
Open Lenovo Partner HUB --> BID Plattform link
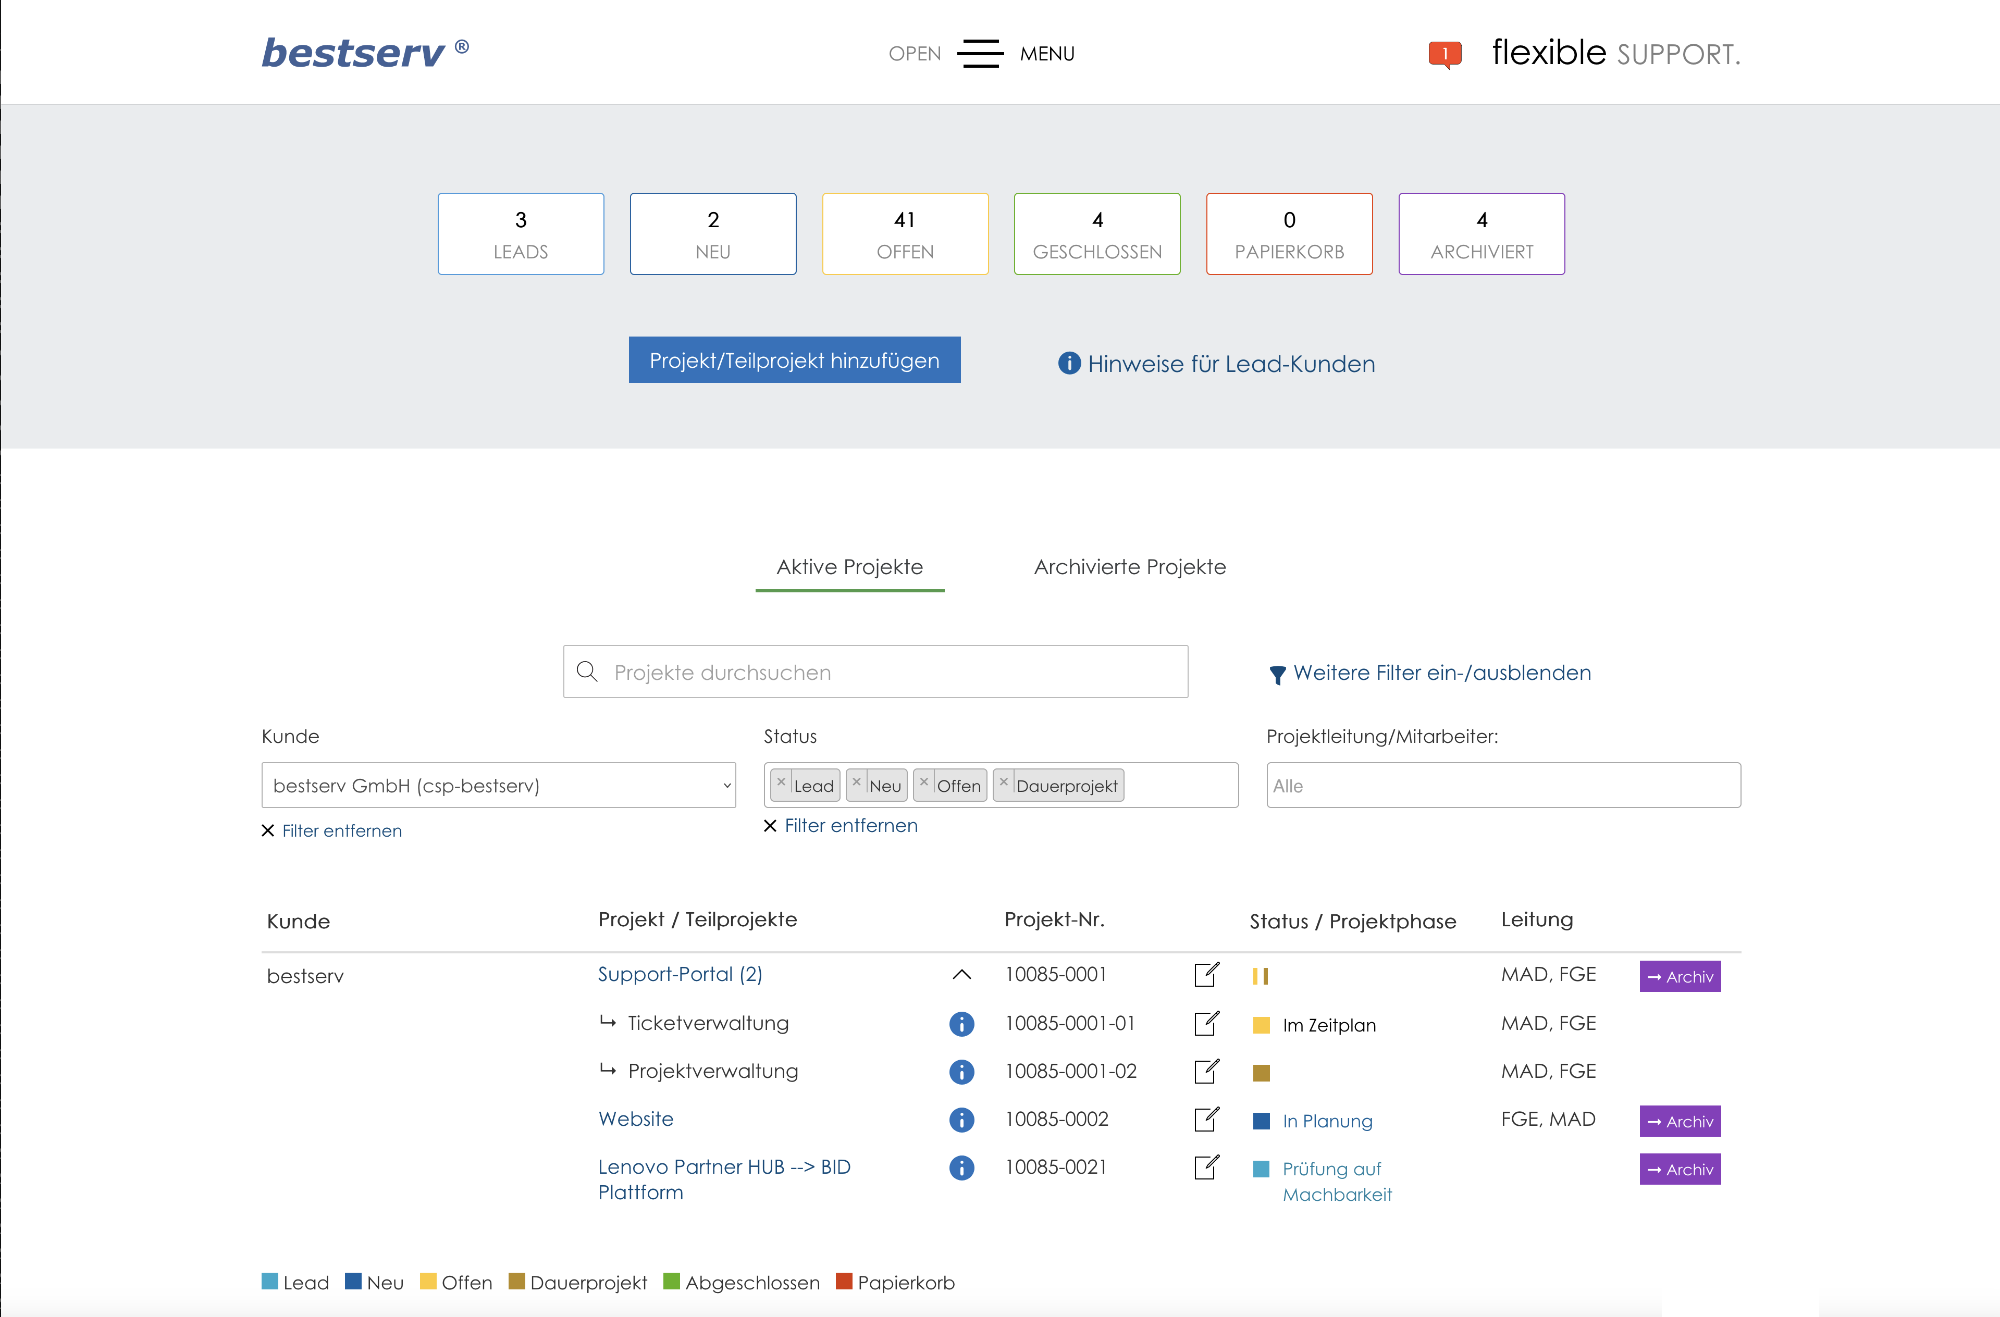click(x=724, y=1180)
